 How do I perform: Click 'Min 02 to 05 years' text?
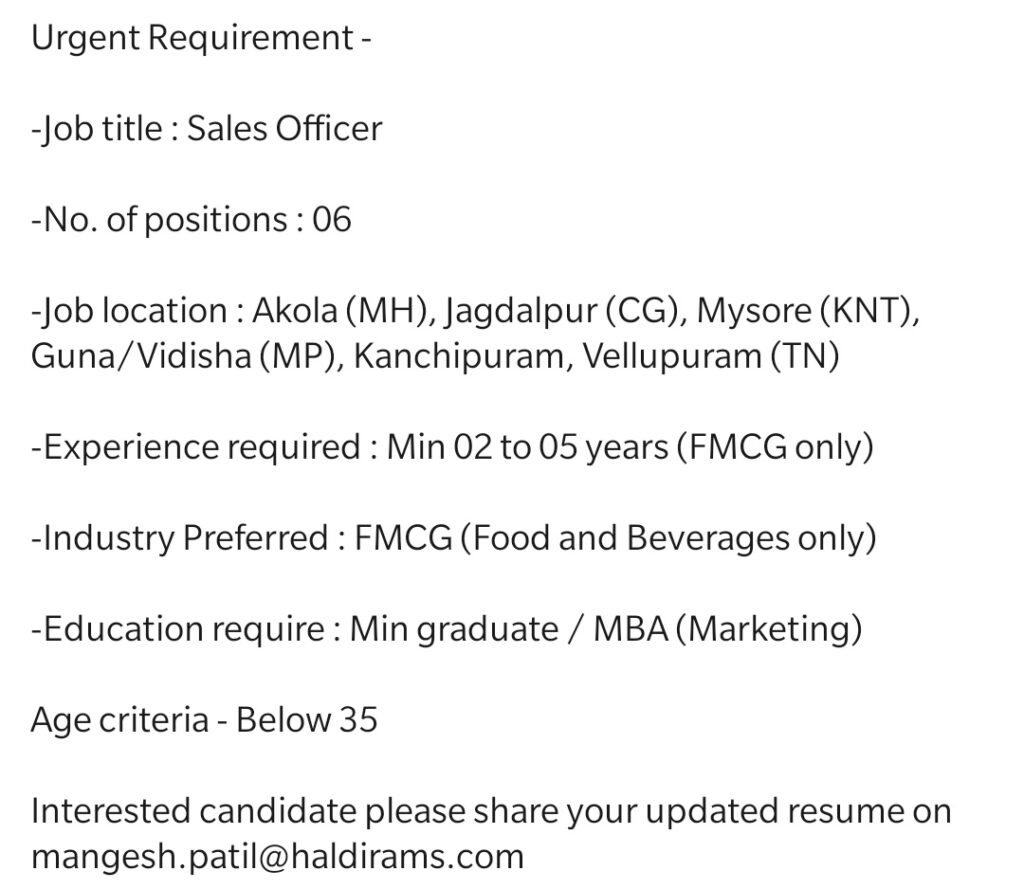(528, 447)
